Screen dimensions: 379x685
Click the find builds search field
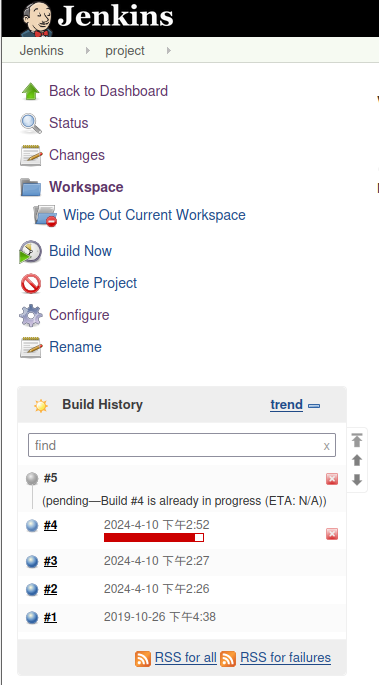(x=182, y=445)
